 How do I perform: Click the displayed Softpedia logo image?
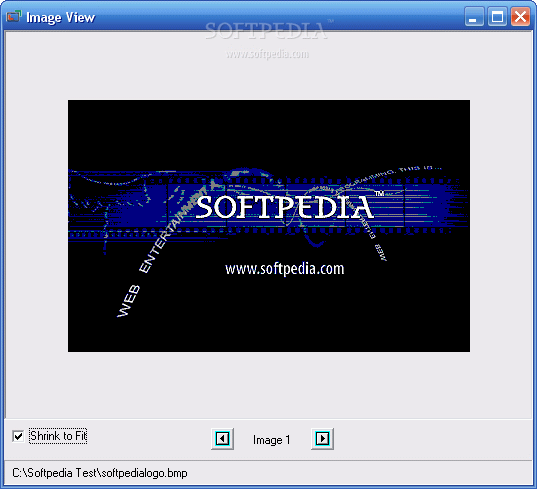tap(269, 226)
